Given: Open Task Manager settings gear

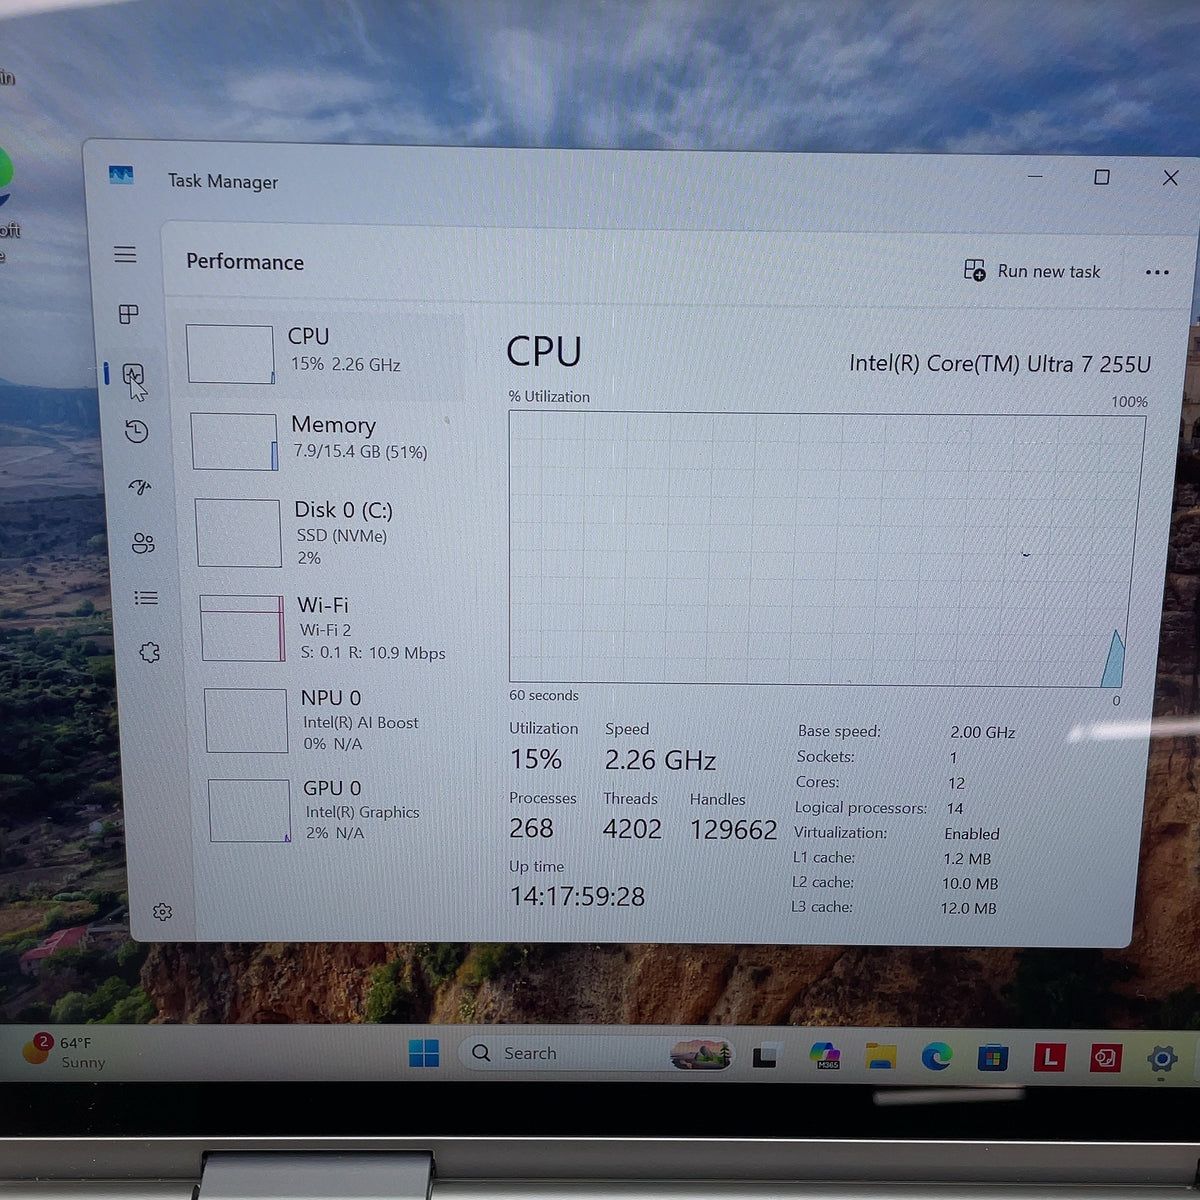Looking at the screenshot, I should [x=162, y=912].
